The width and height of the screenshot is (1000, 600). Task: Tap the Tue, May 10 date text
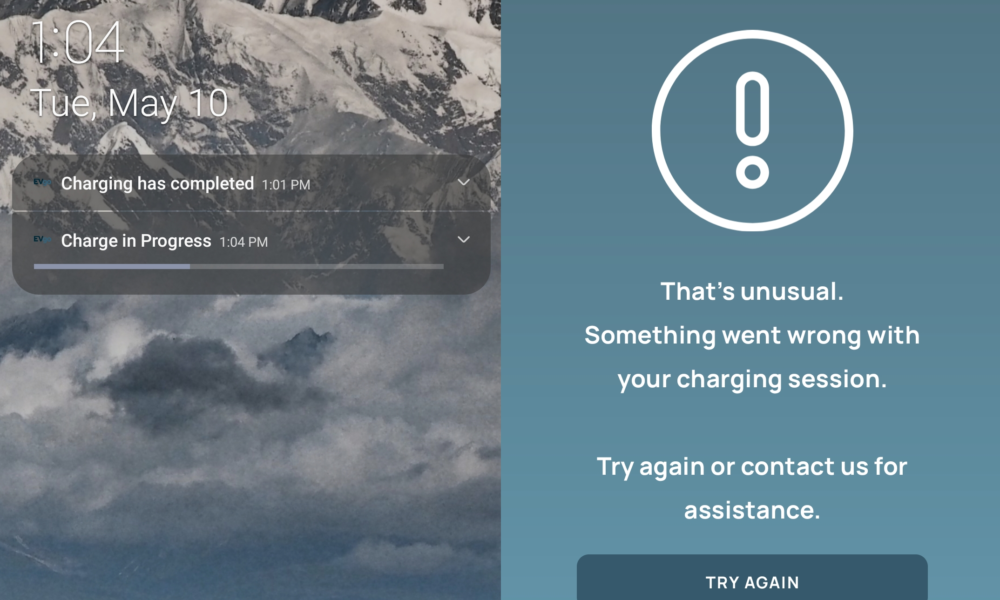click(129, 103)
